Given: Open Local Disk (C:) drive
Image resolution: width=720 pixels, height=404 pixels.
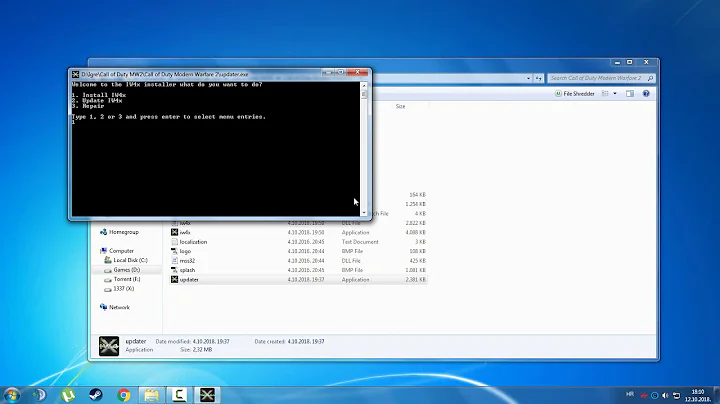Looking at the screenshot, I should (x=126, y=260).
